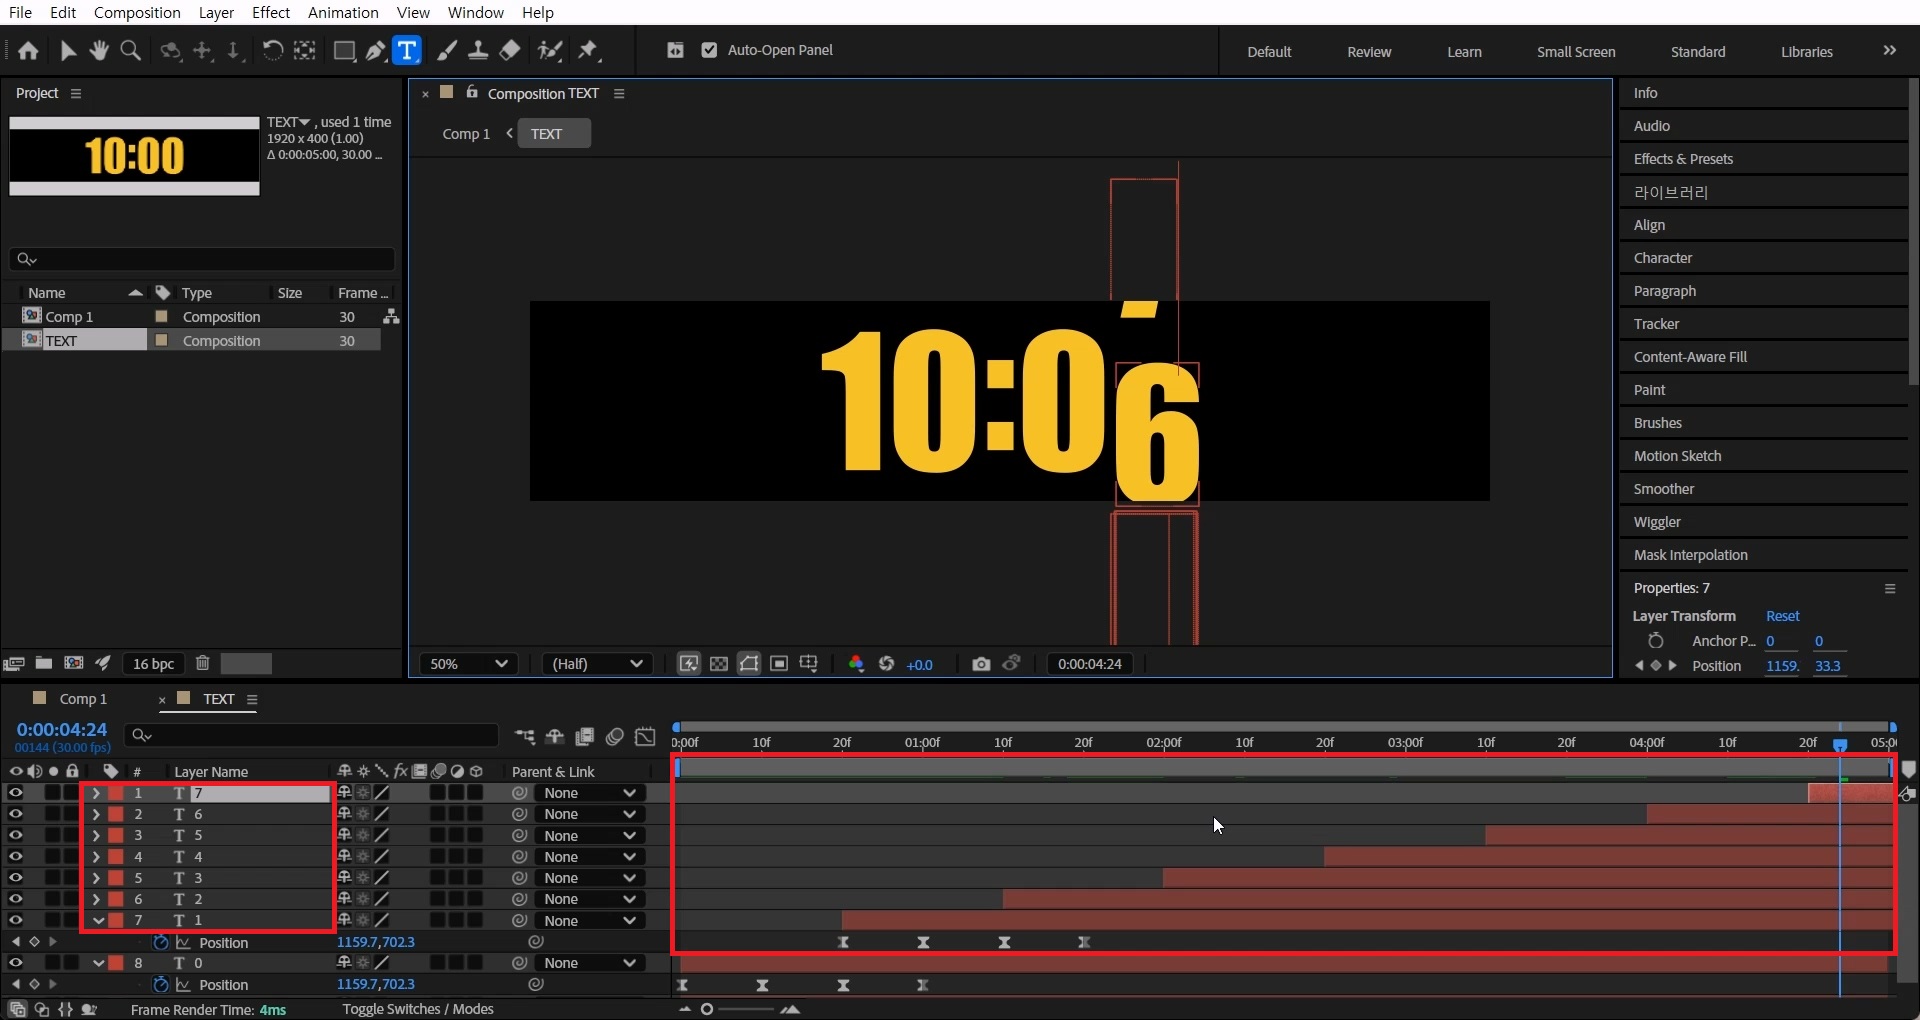Click the channel color display icon
Viewport: 1920px width, 1020px height.
pyautogui.click(x=856, y=664)
